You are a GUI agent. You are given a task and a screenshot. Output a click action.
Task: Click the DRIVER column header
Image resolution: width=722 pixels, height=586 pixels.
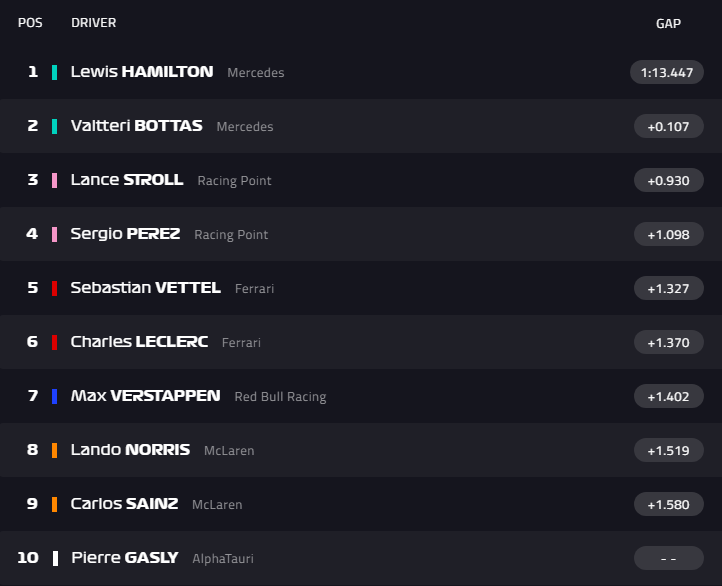pos(94,23)
